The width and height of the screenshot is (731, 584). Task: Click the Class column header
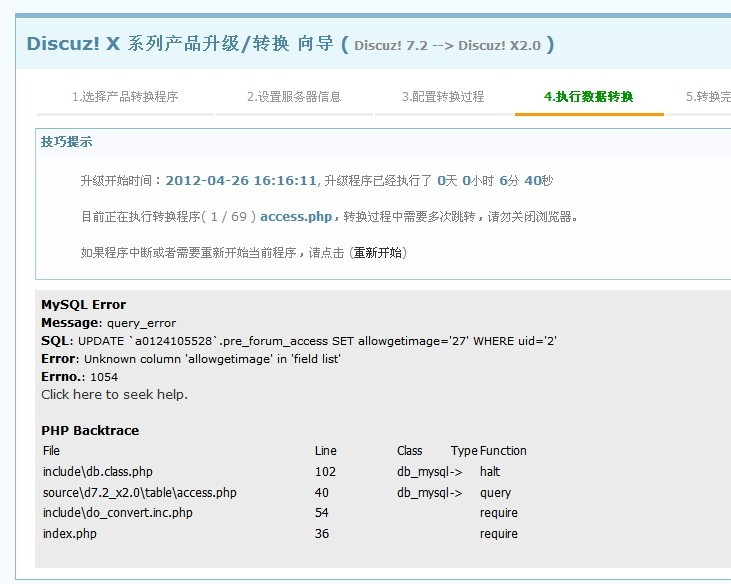[410, 451]
